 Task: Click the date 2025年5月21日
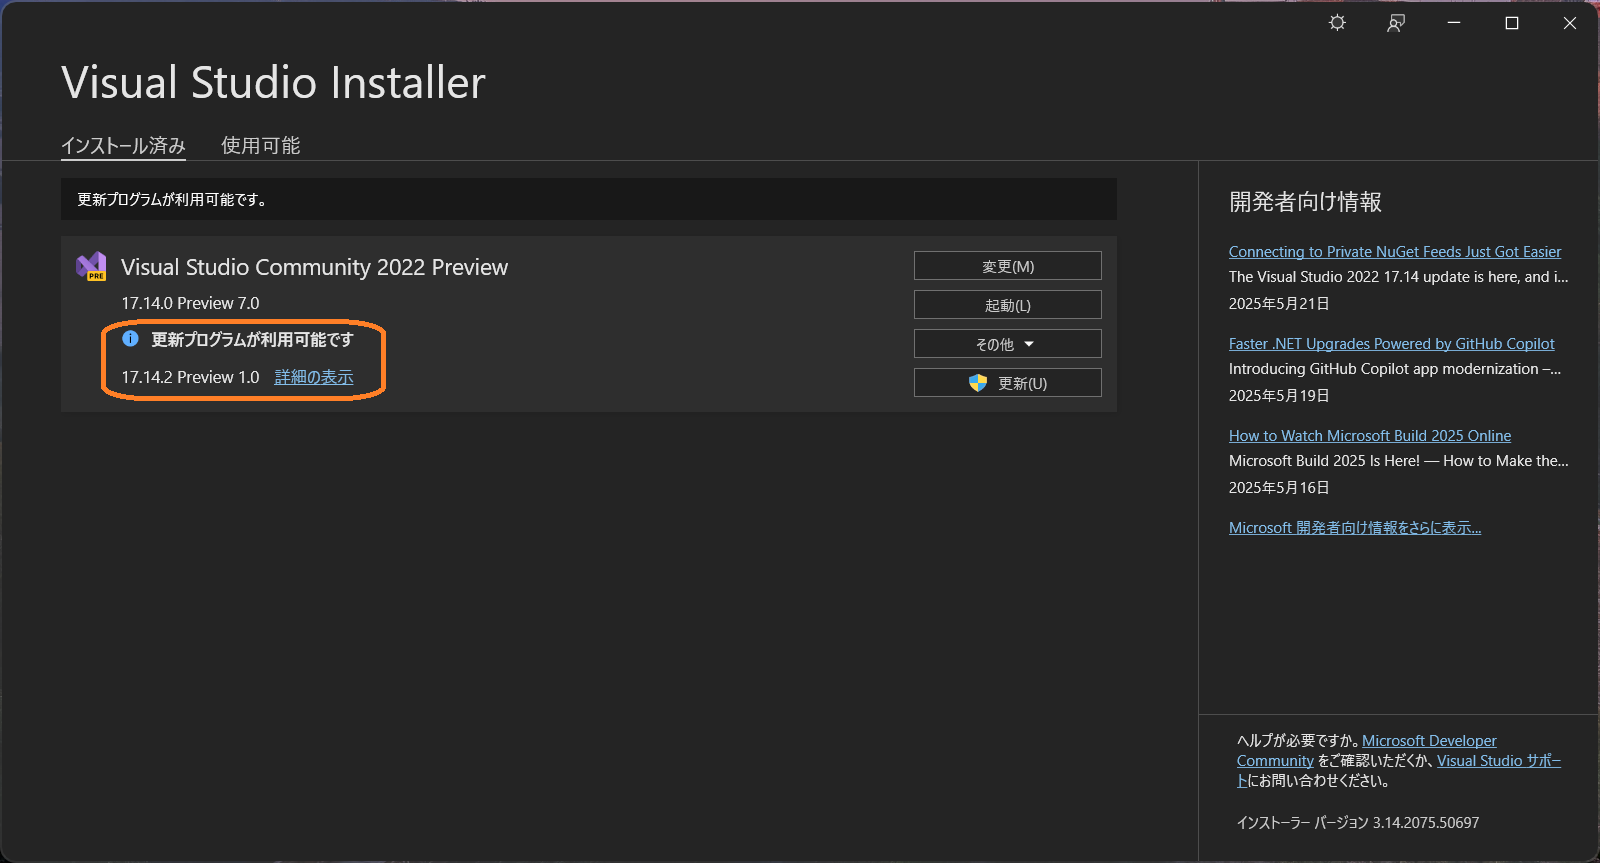pos(1279,304)
